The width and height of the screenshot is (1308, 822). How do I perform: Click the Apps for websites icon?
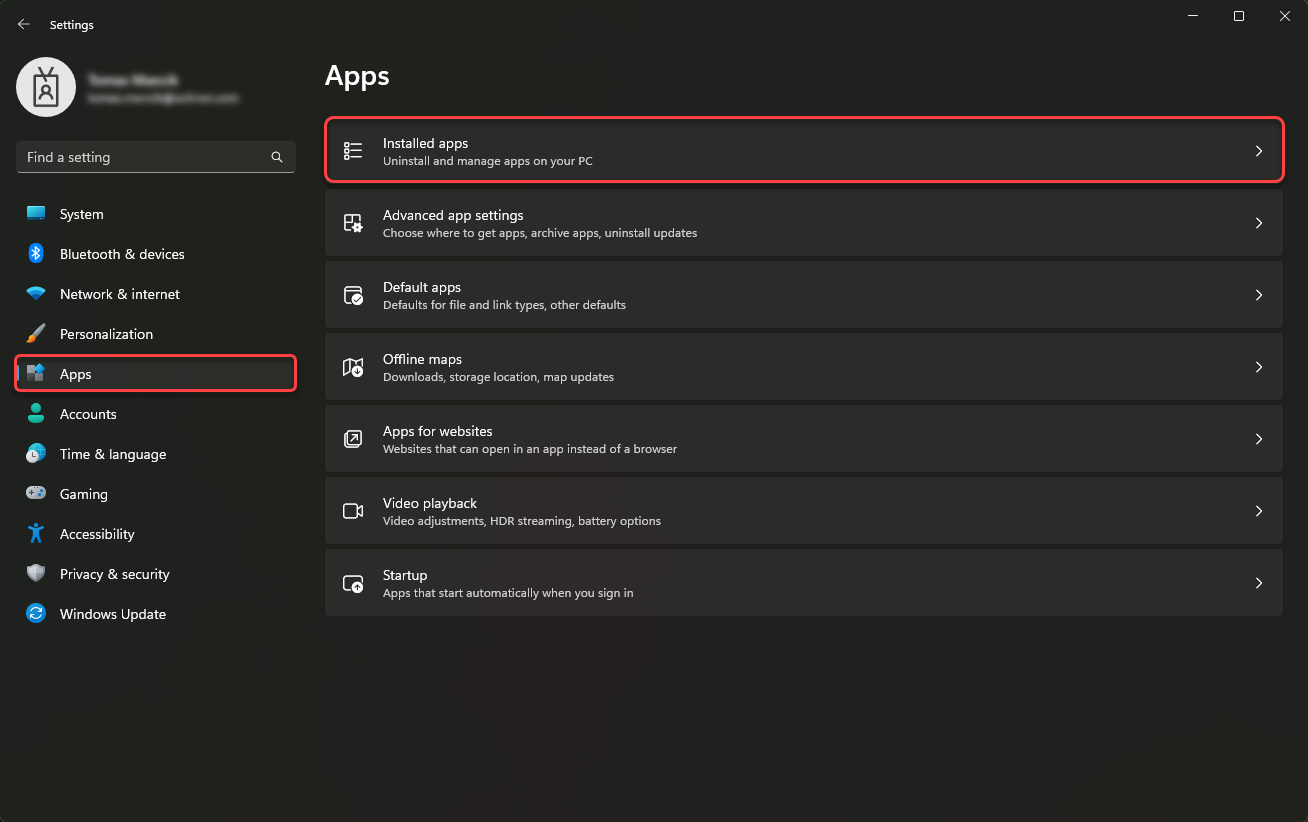tap(353, 439)
